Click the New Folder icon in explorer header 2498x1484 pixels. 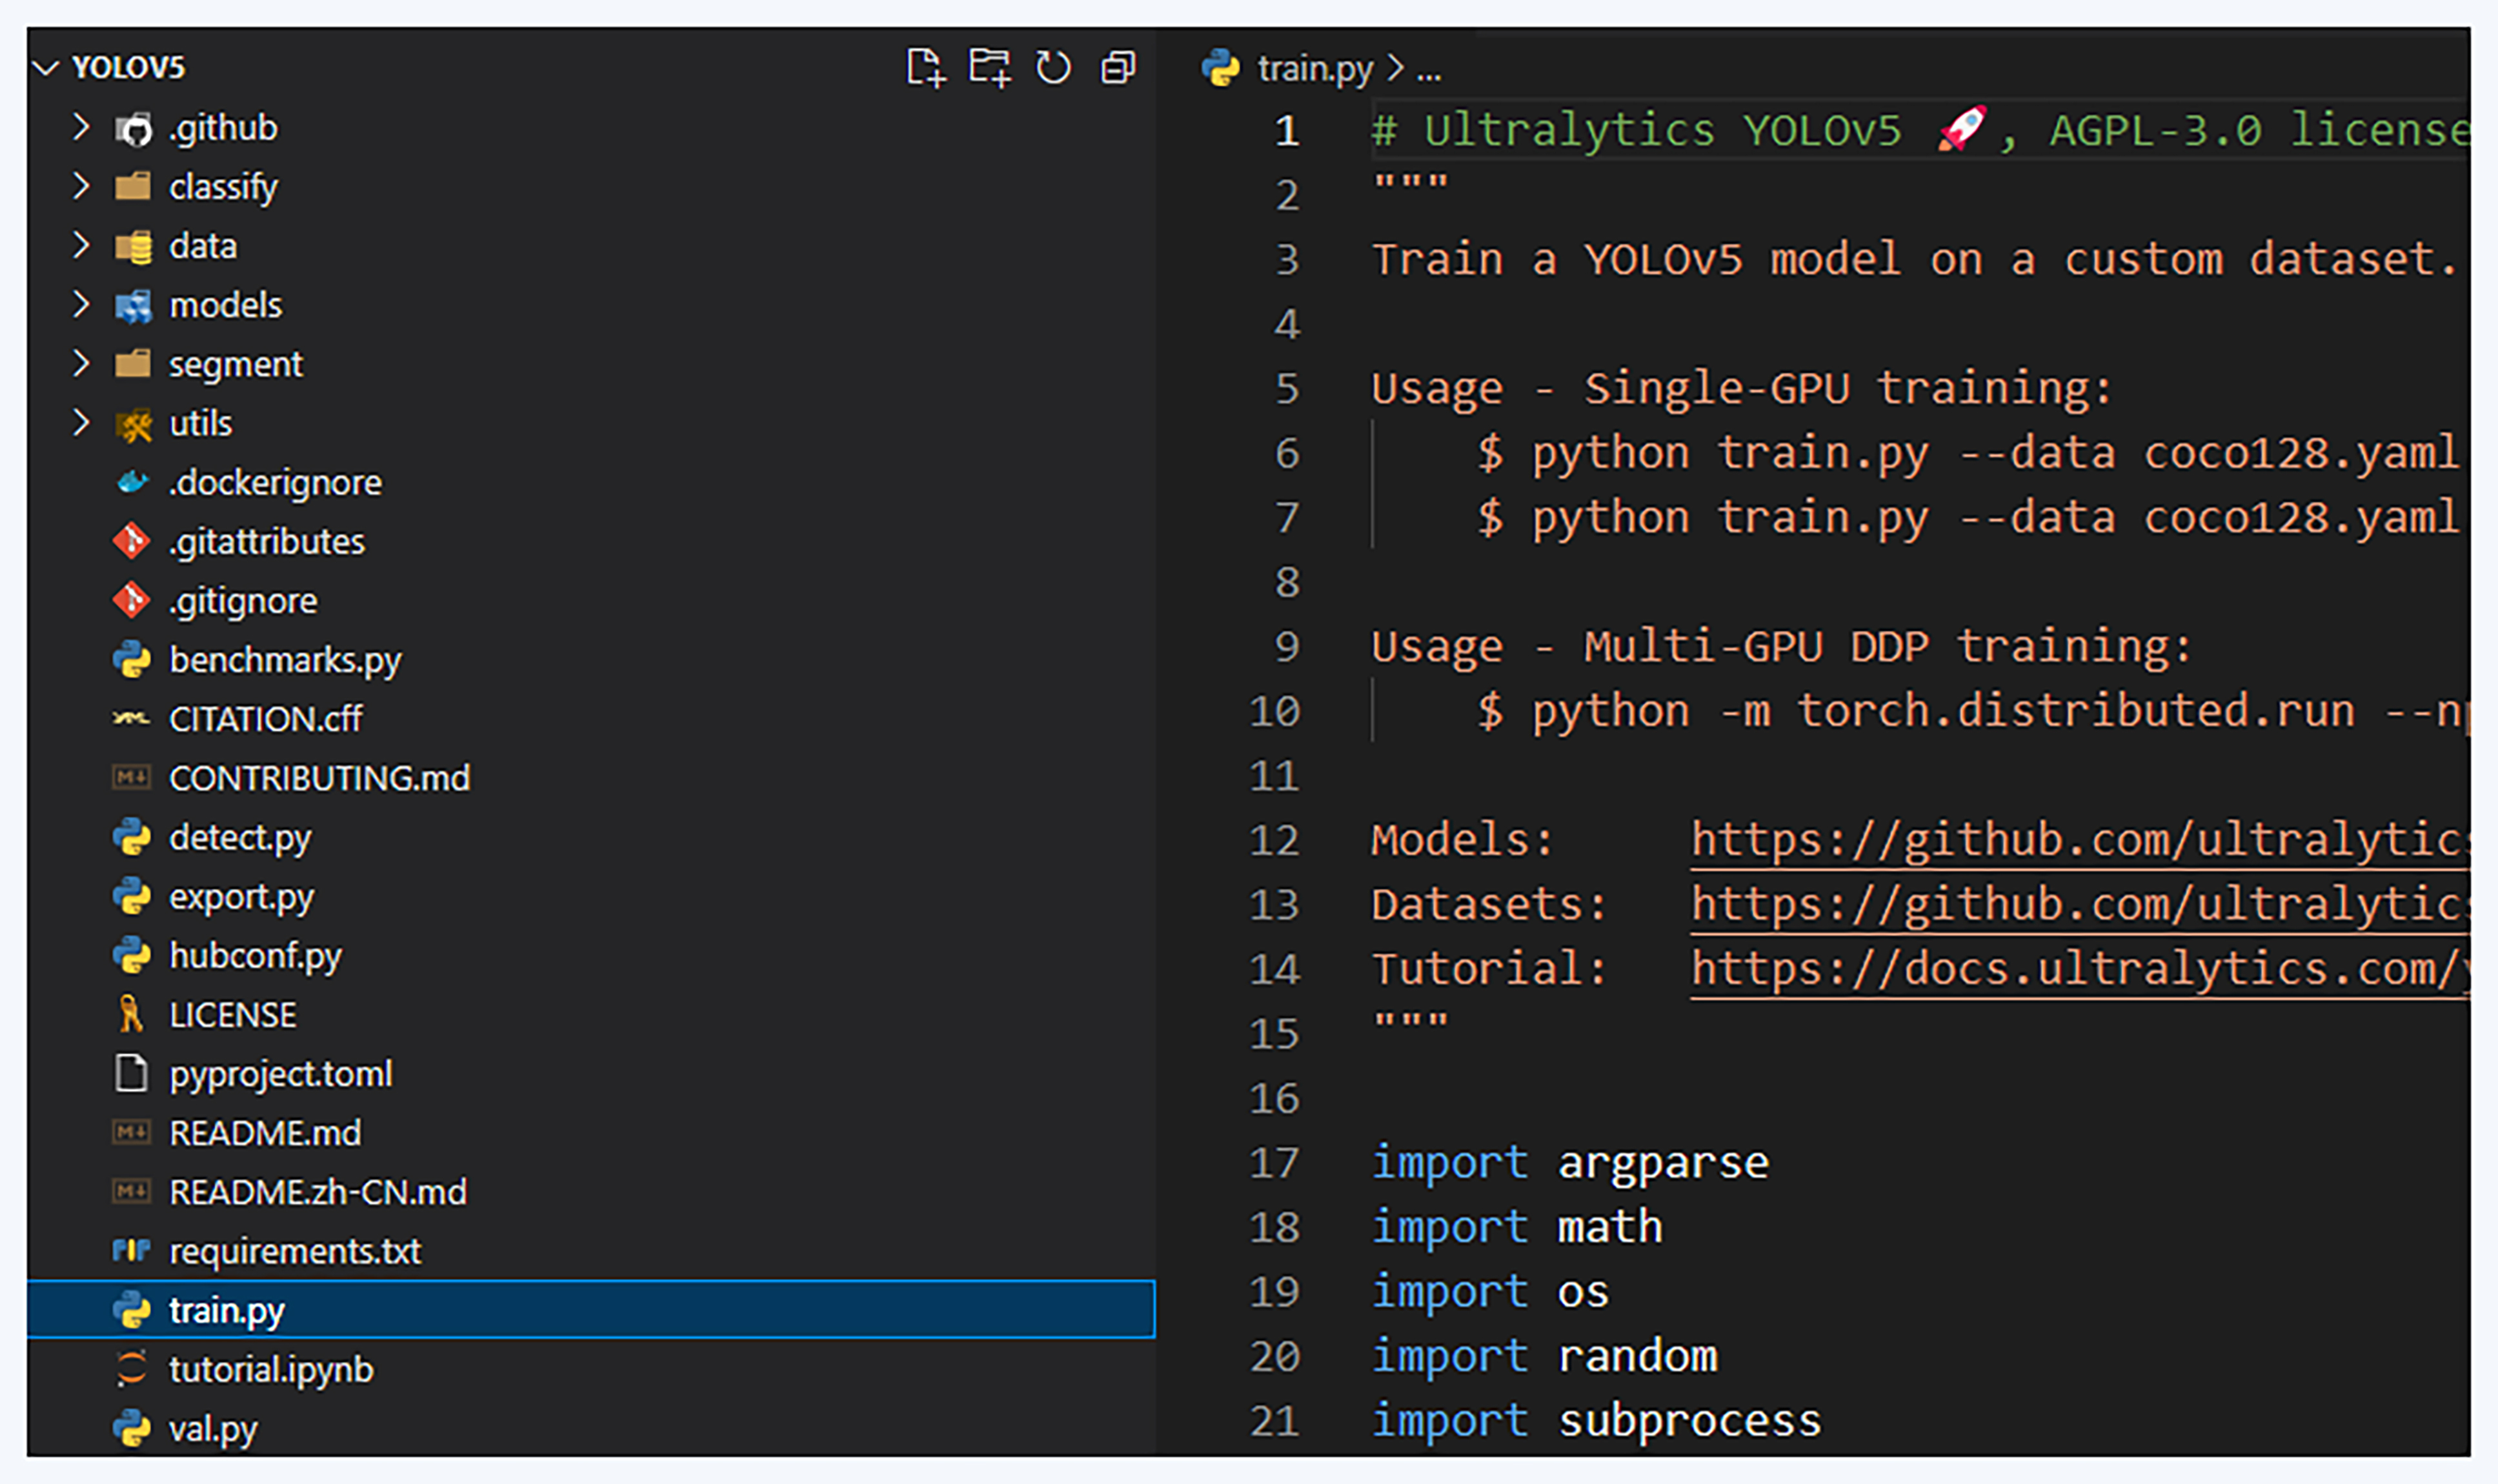(989, 68)
